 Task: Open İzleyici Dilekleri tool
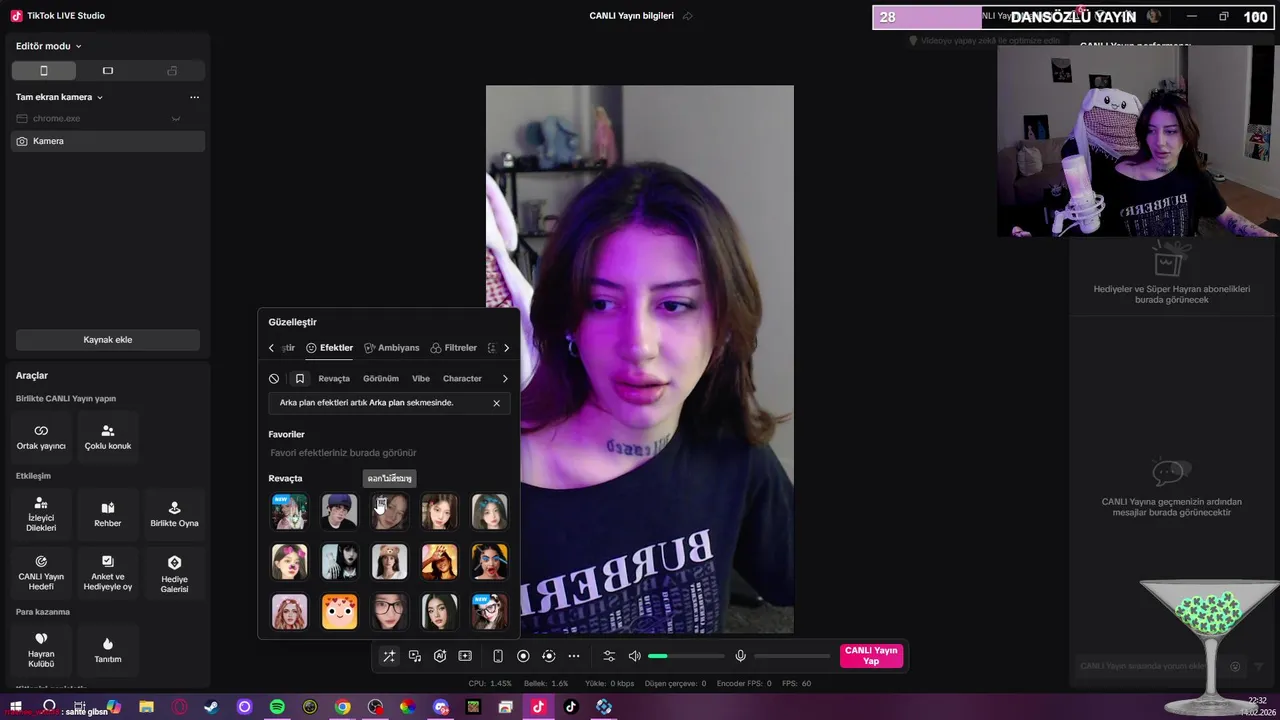click(41, 515)
